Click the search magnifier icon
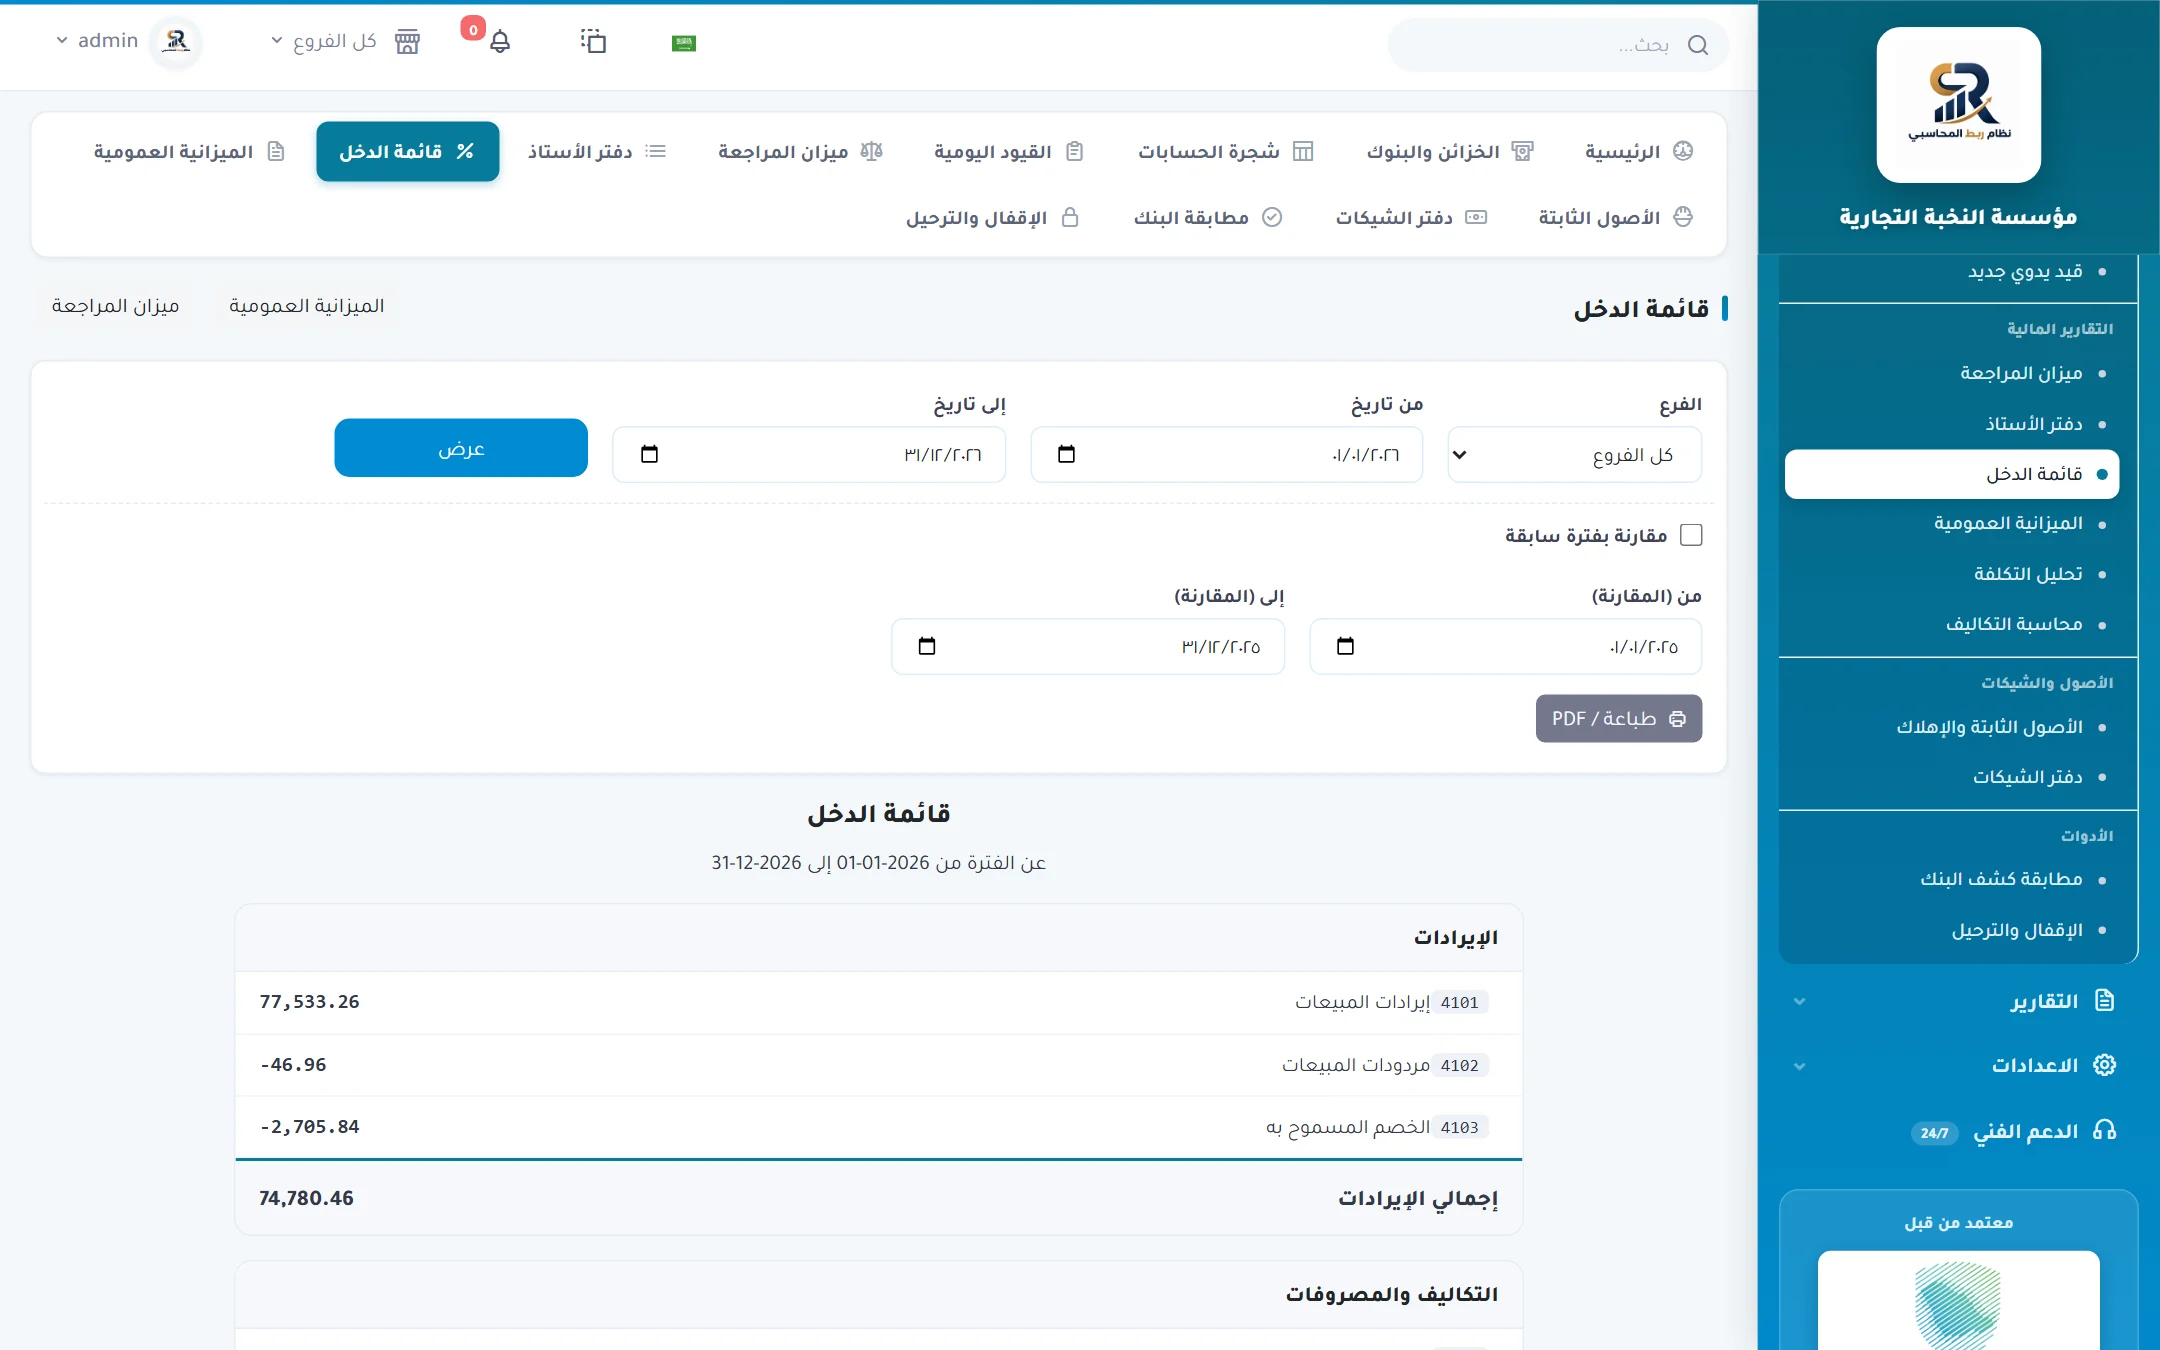 (x=1697, y=45)
